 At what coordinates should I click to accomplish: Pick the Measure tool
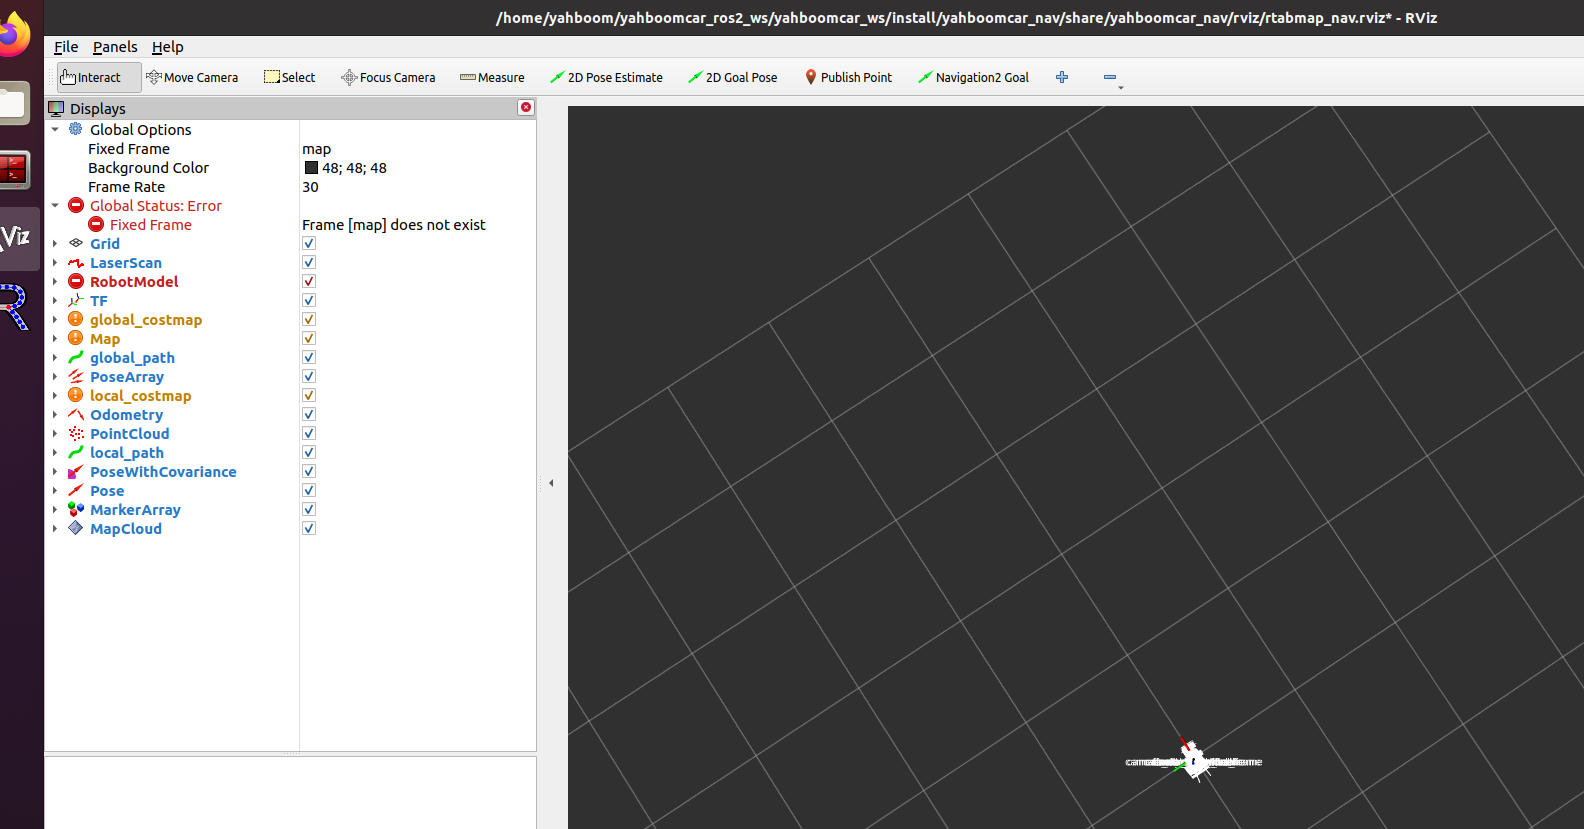tap(492, 77)
